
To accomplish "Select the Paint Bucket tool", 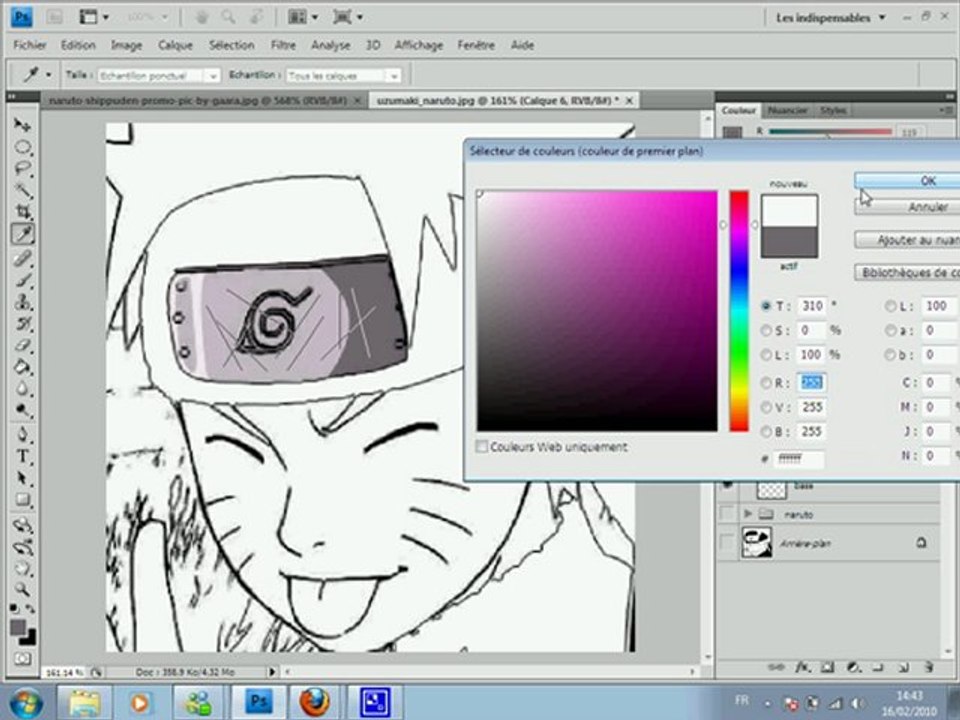I will click(x=23, y=367).
